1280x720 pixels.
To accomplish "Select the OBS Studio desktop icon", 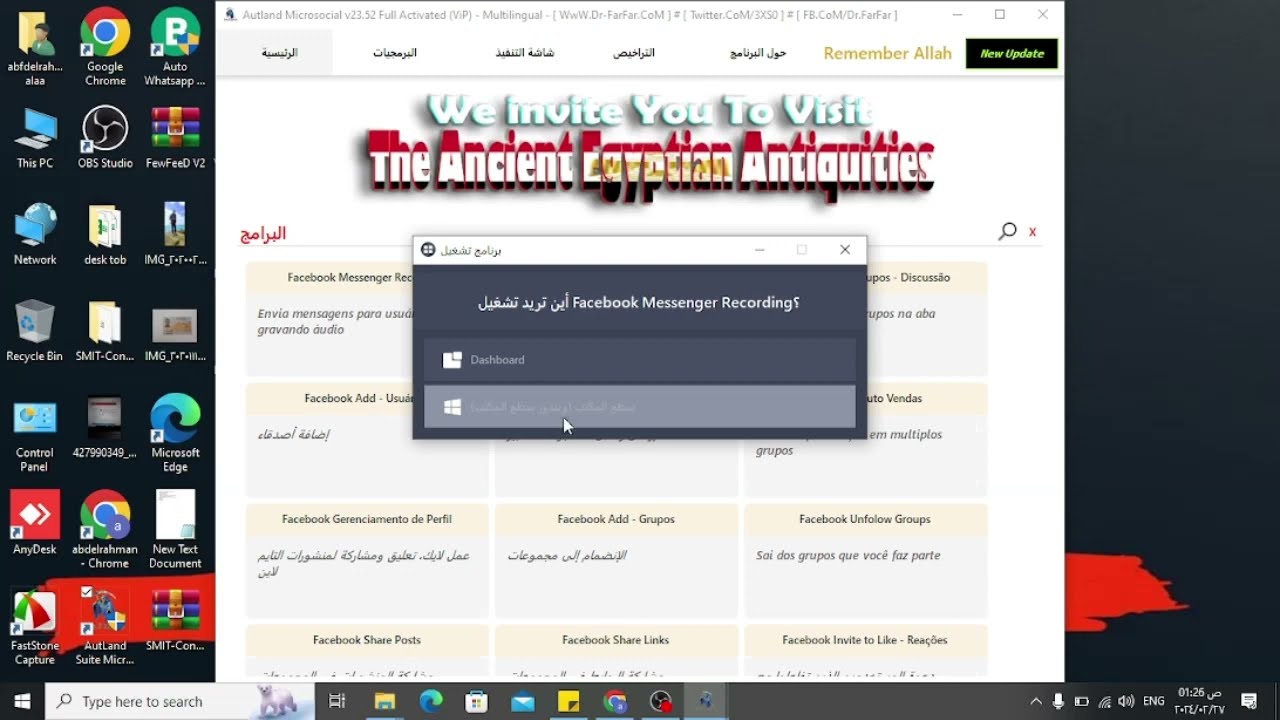I will [x=105, y=138].
